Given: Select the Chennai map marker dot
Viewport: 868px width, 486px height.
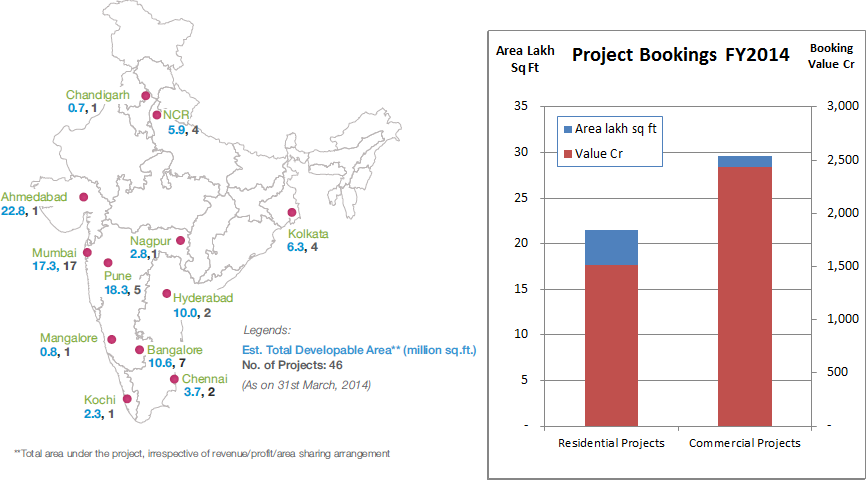Looking at the screenshot, I should click(174, 379).
